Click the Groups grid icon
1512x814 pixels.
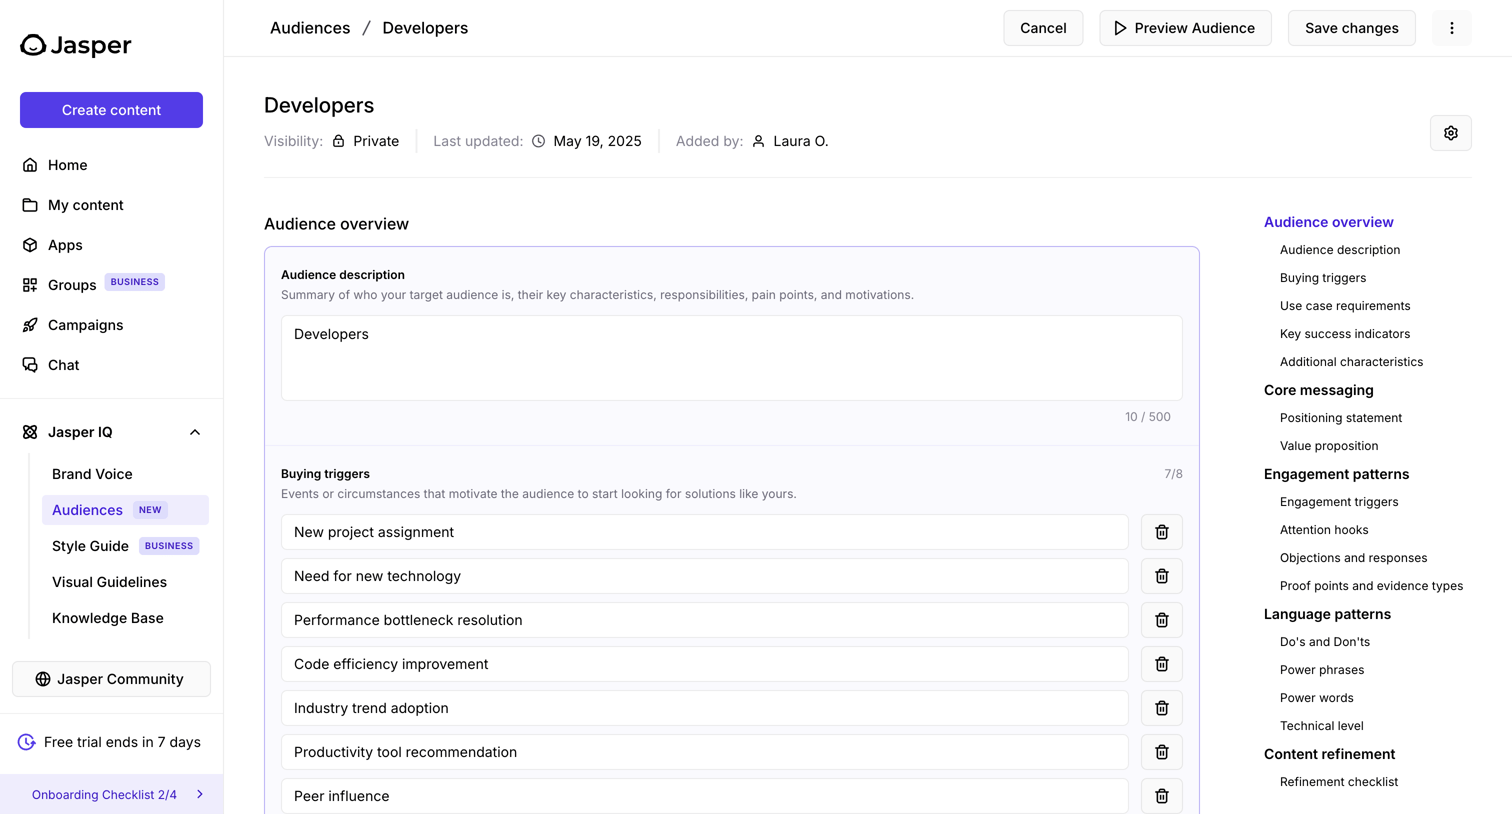(30, 285)
